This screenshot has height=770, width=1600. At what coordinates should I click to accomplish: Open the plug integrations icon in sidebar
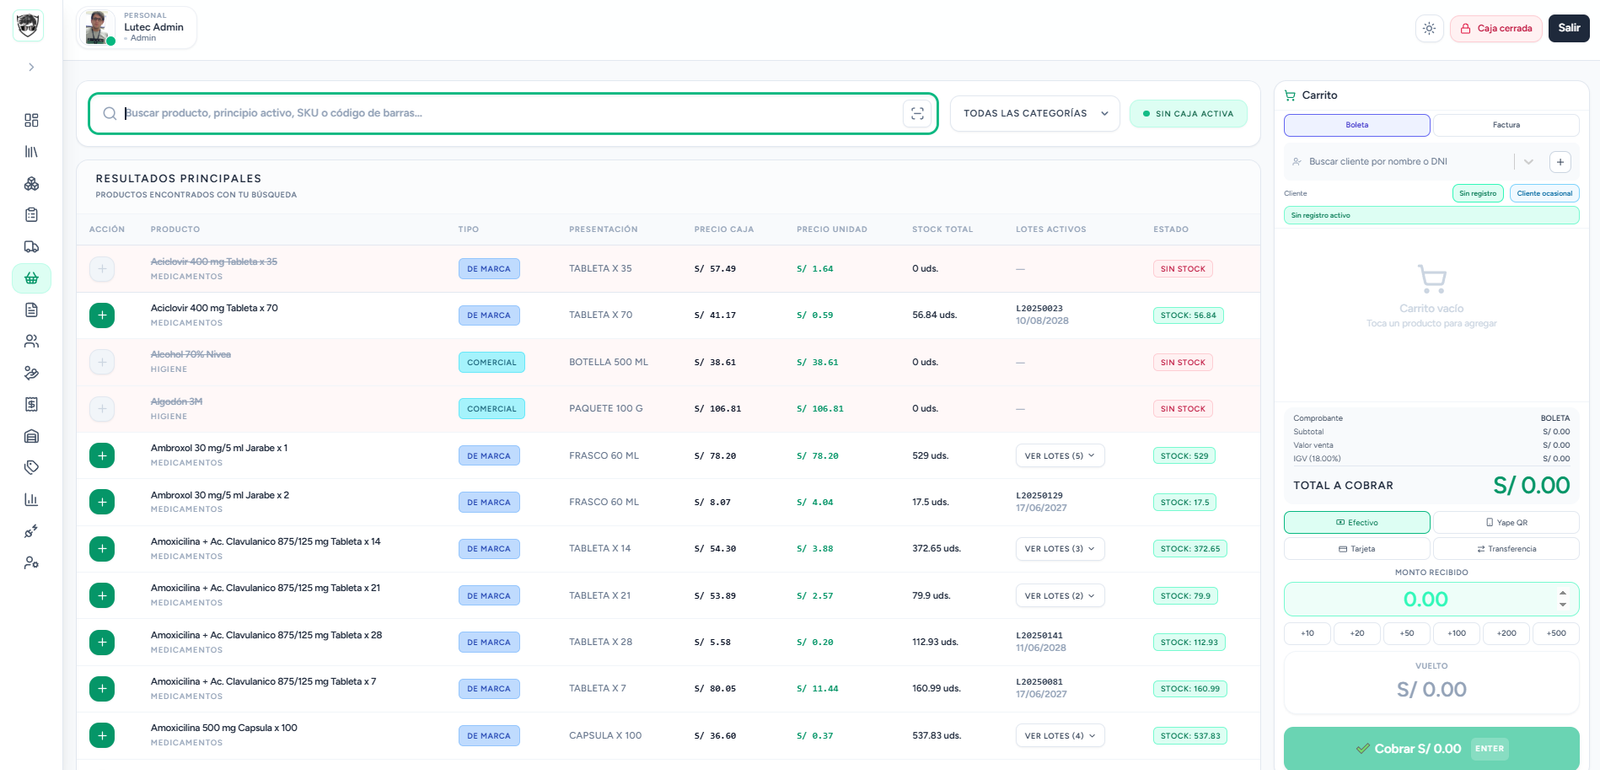tap(31, 531)
